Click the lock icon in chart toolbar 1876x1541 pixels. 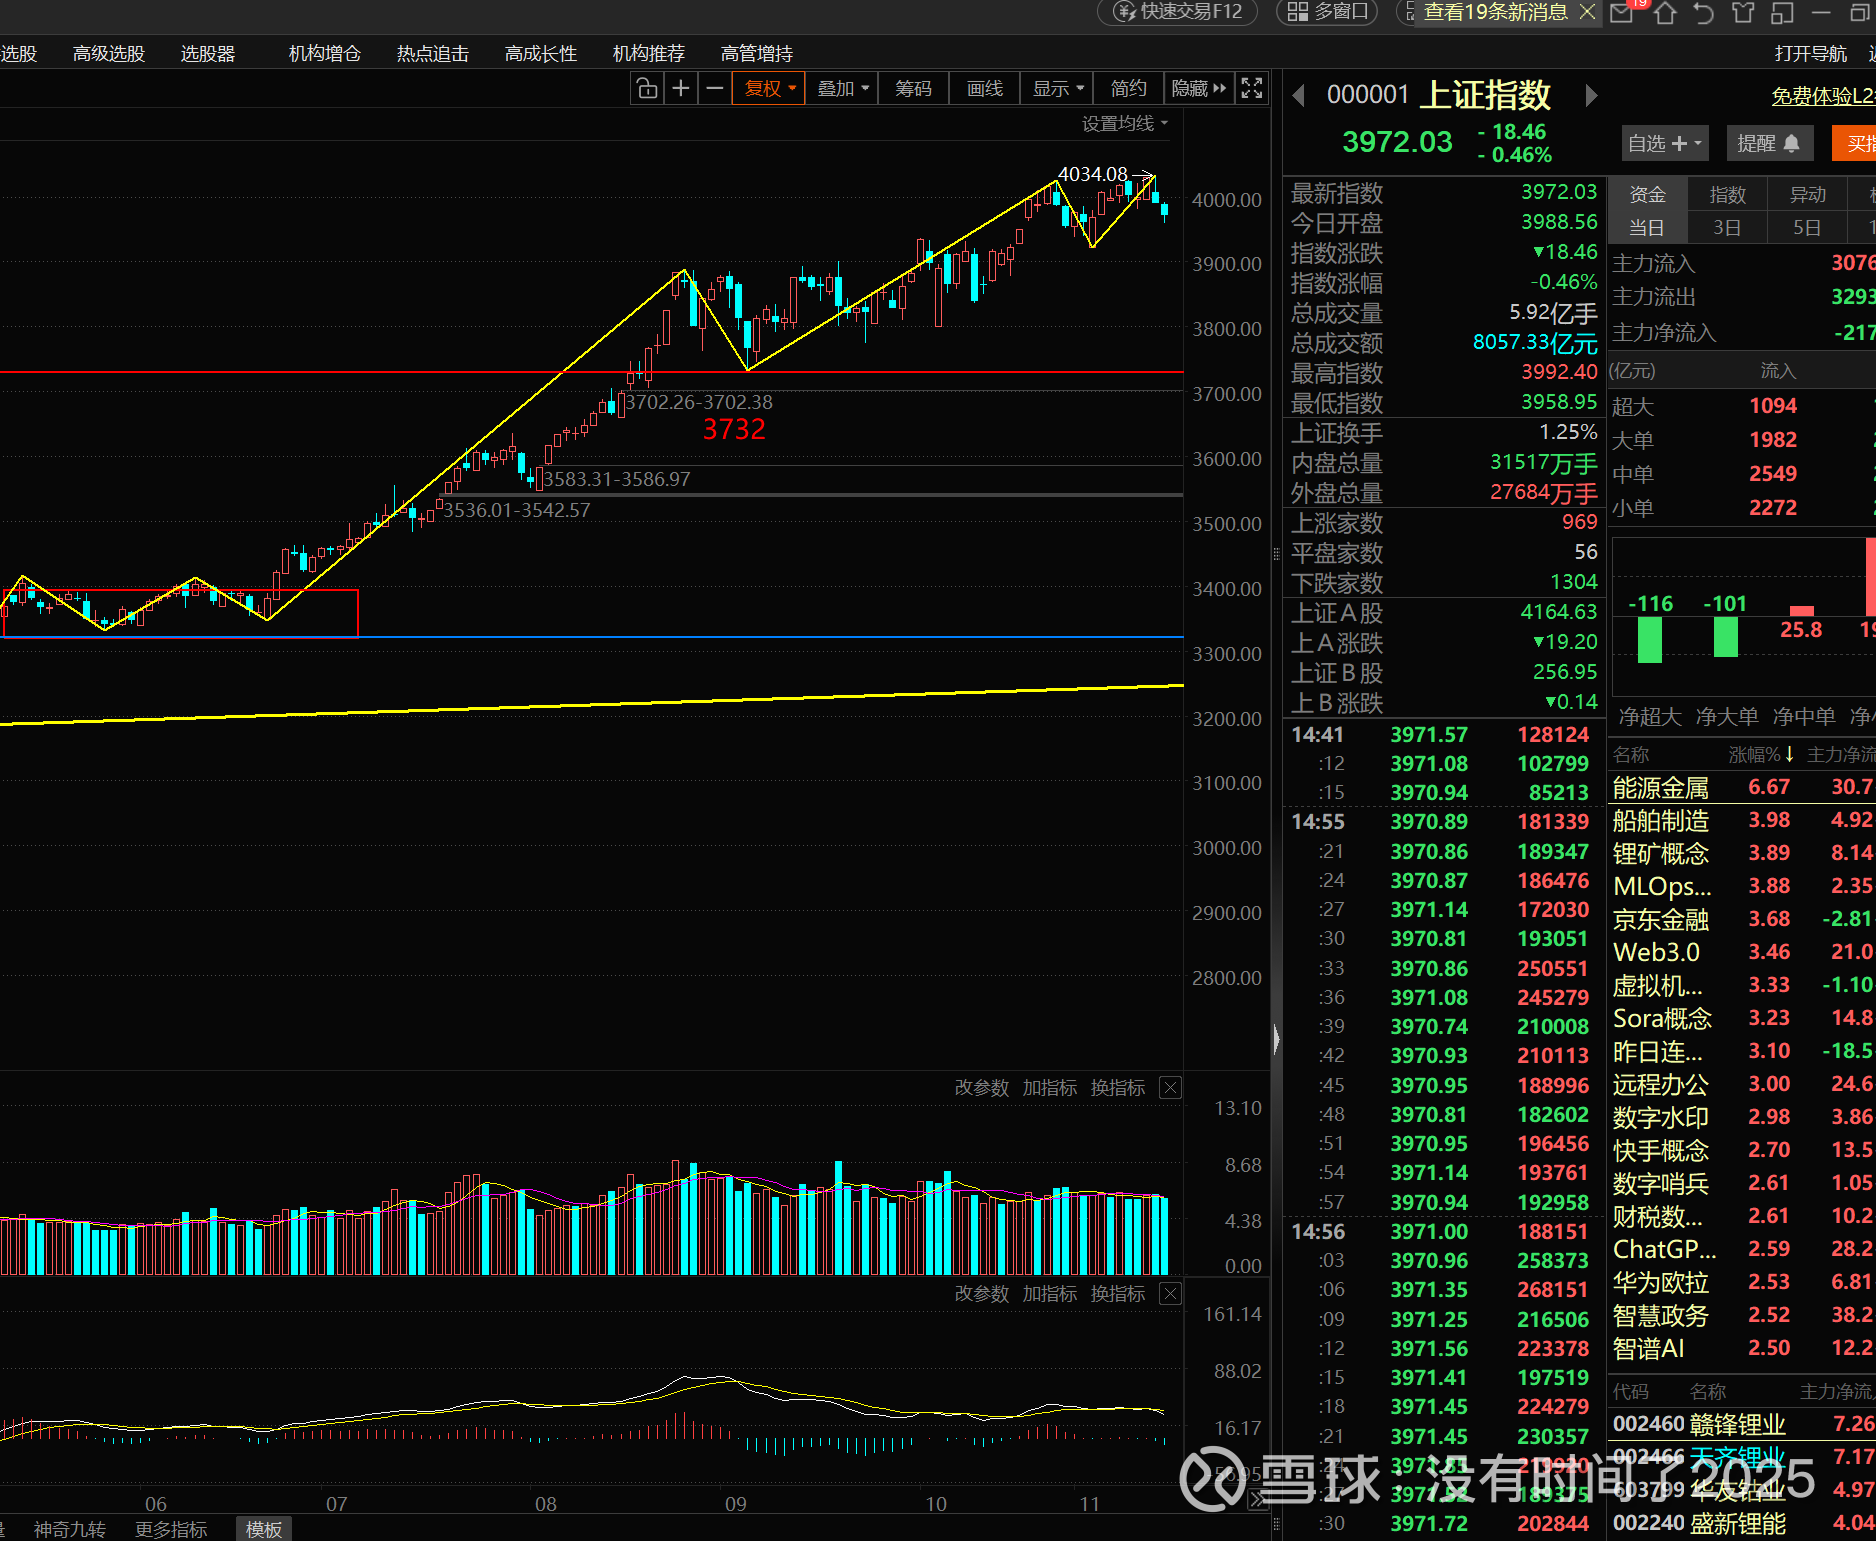[x=647, y=88]
